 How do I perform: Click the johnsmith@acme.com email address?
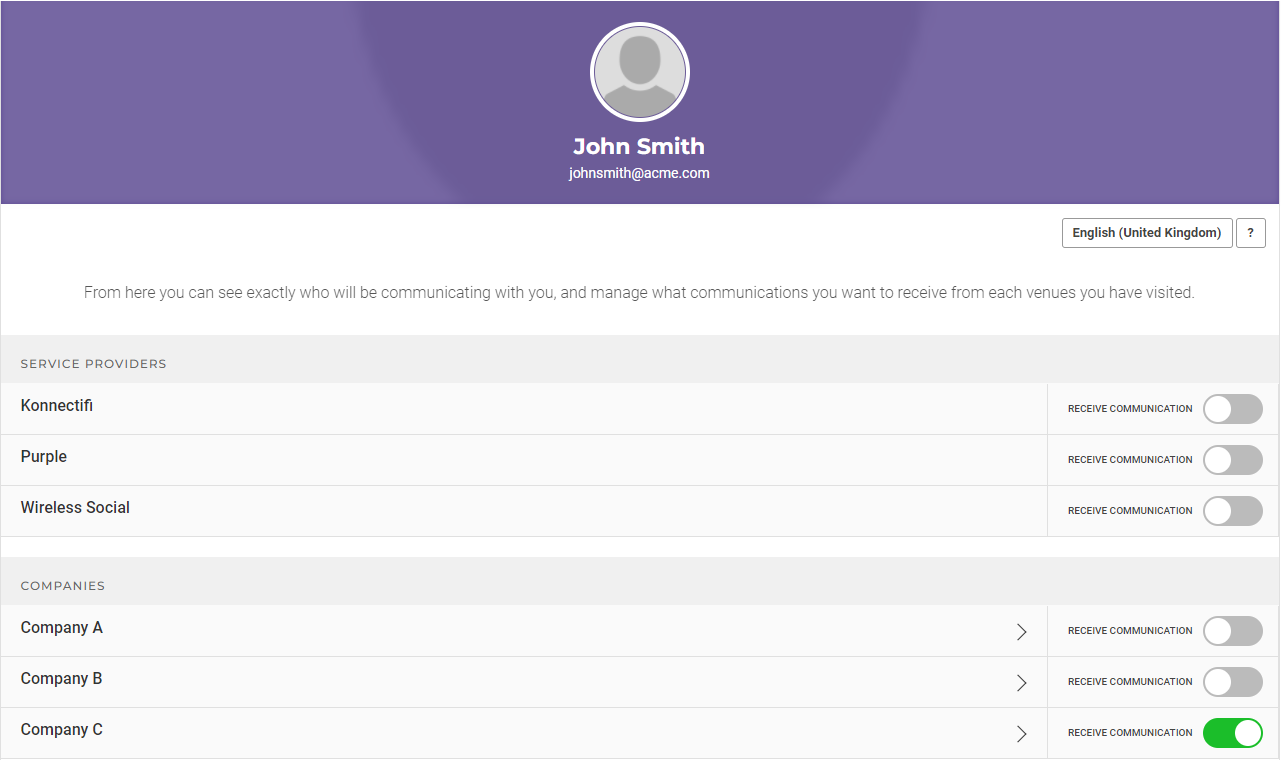point(639,173)
